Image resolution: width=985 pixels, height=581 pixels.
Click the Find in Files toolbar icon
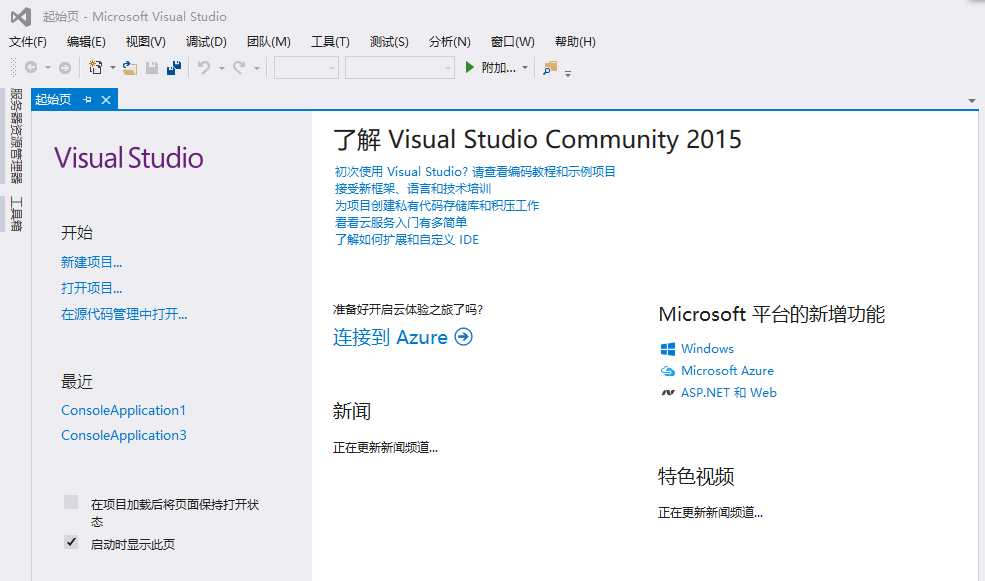click(x=550, y=67)
